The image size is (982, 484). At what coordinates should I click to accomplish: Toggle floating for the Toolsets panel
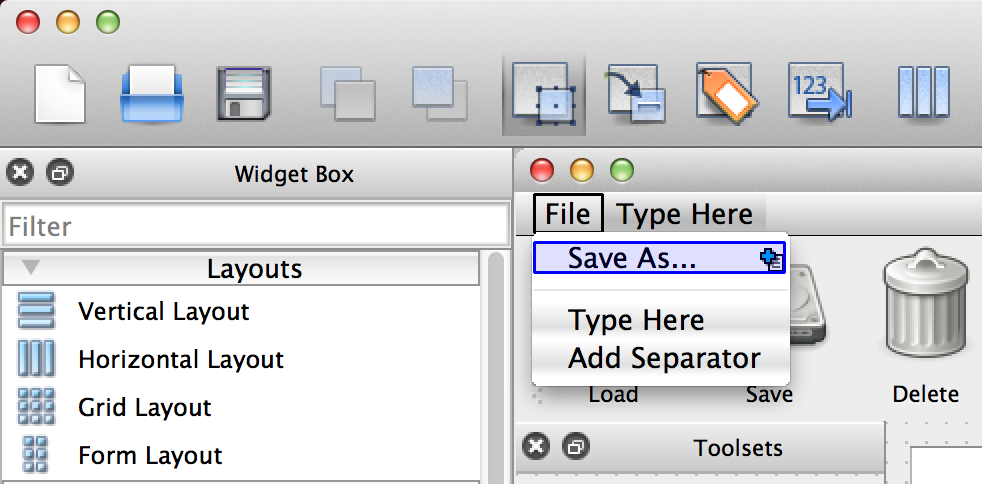click(574, 446)
